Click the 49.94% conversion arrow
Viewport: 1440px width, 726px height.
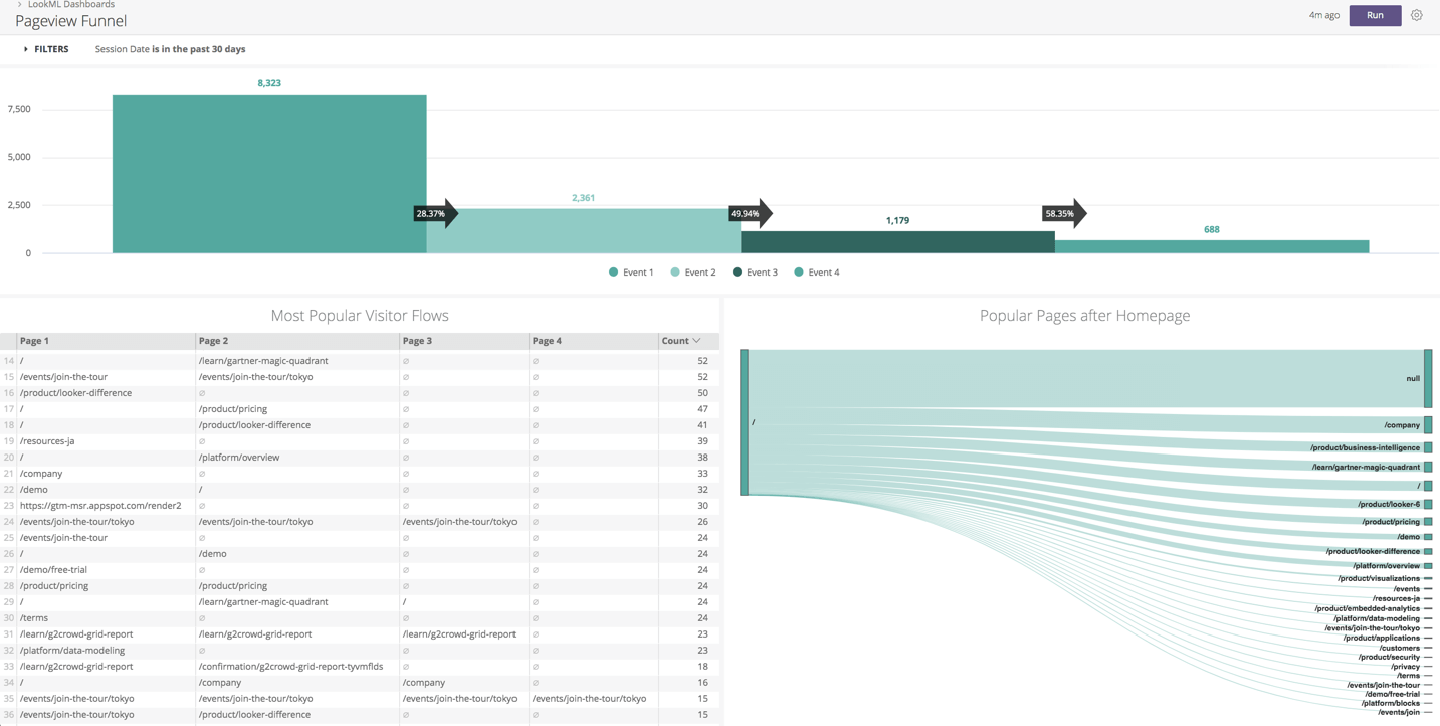coord(750,213)
